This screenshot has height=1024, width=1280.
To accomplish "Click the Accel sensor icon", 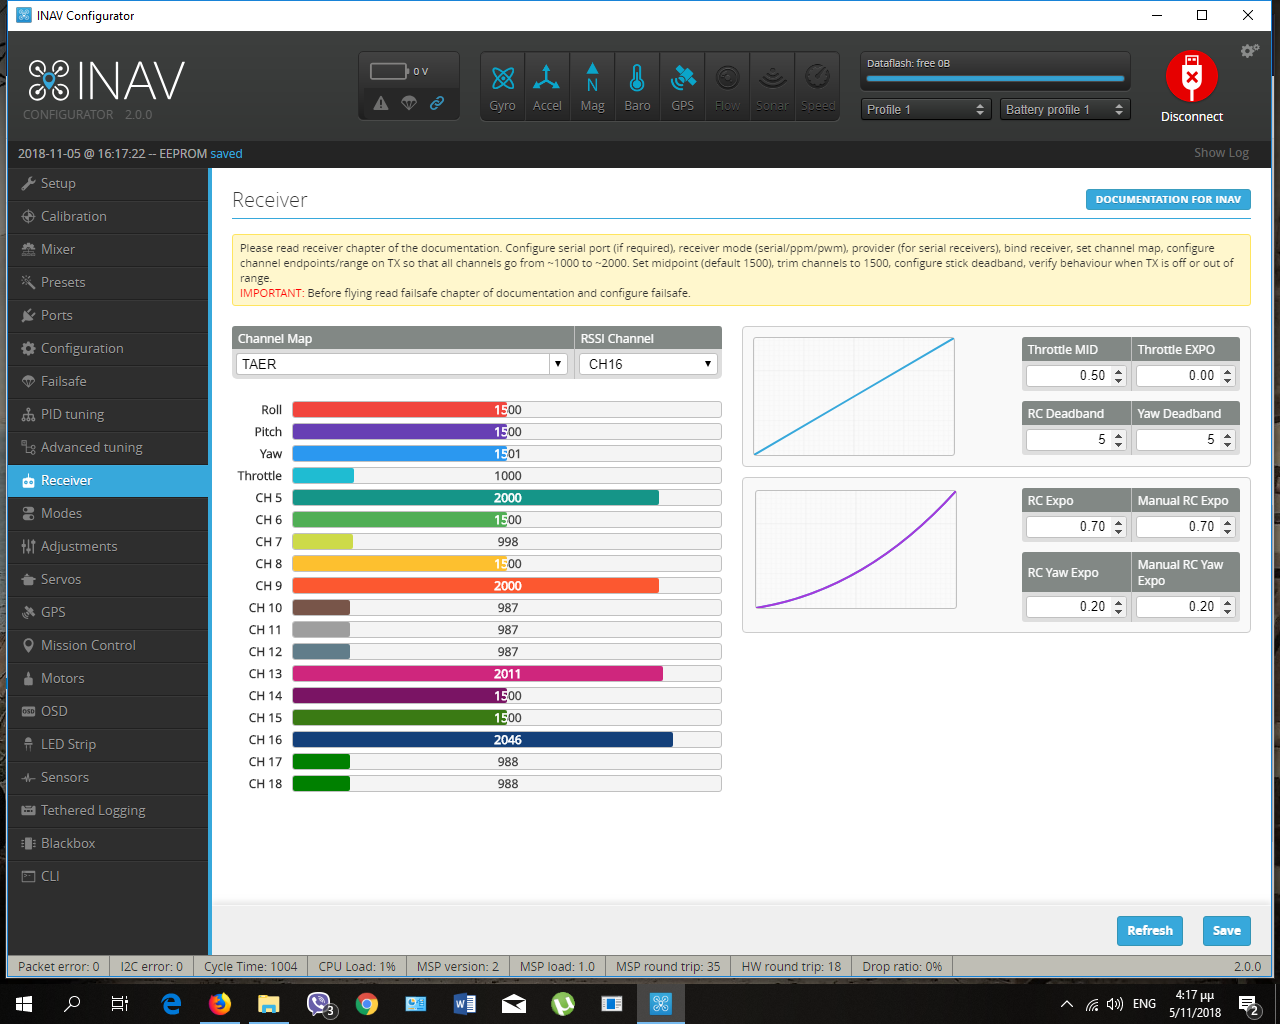I will point(547,86).
